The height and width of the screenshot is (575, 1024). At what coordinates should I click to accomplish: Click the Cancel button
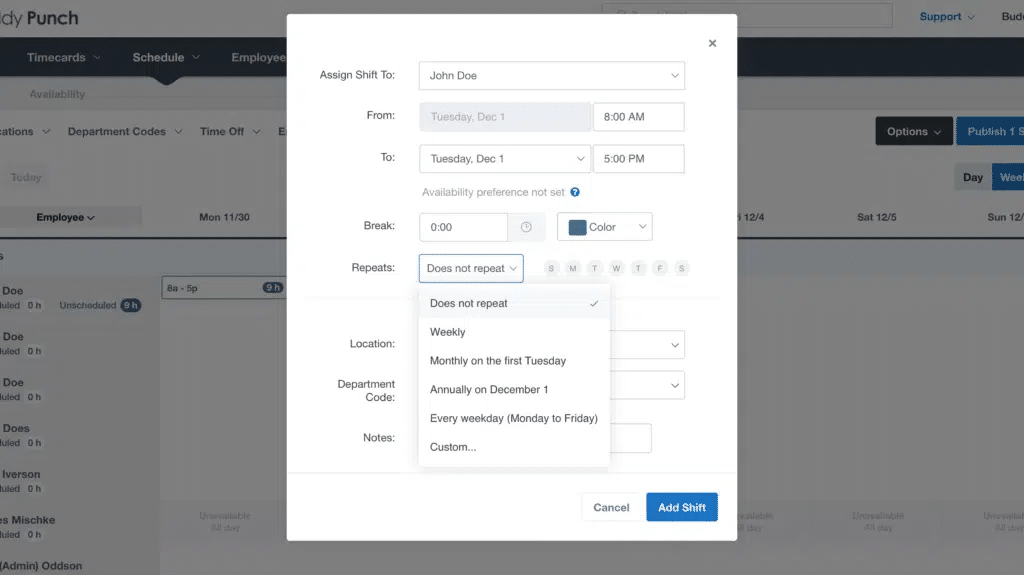pyautogui.click(x=611, y=508)
